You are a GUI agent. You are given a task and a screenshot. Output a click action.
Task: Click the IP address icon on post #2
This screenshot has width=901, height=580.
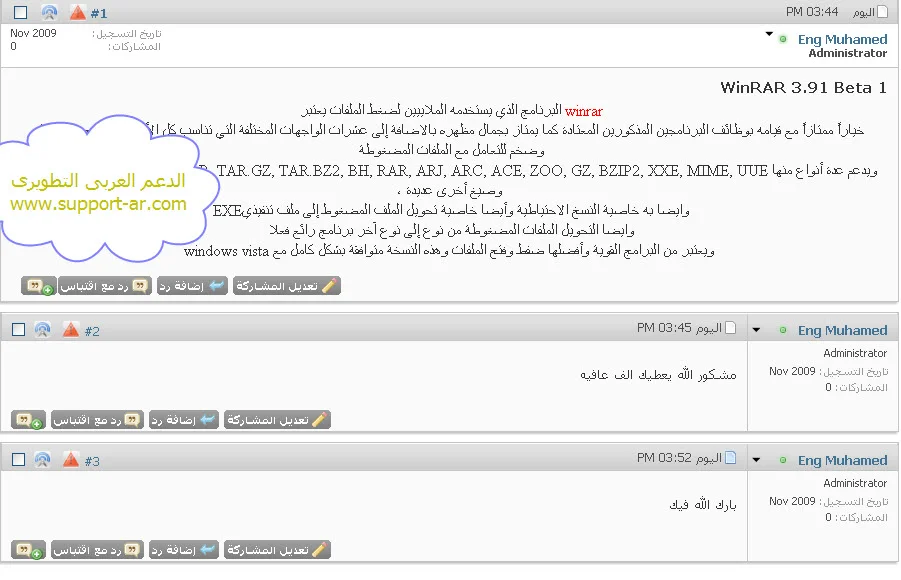[x=42, y=330]
